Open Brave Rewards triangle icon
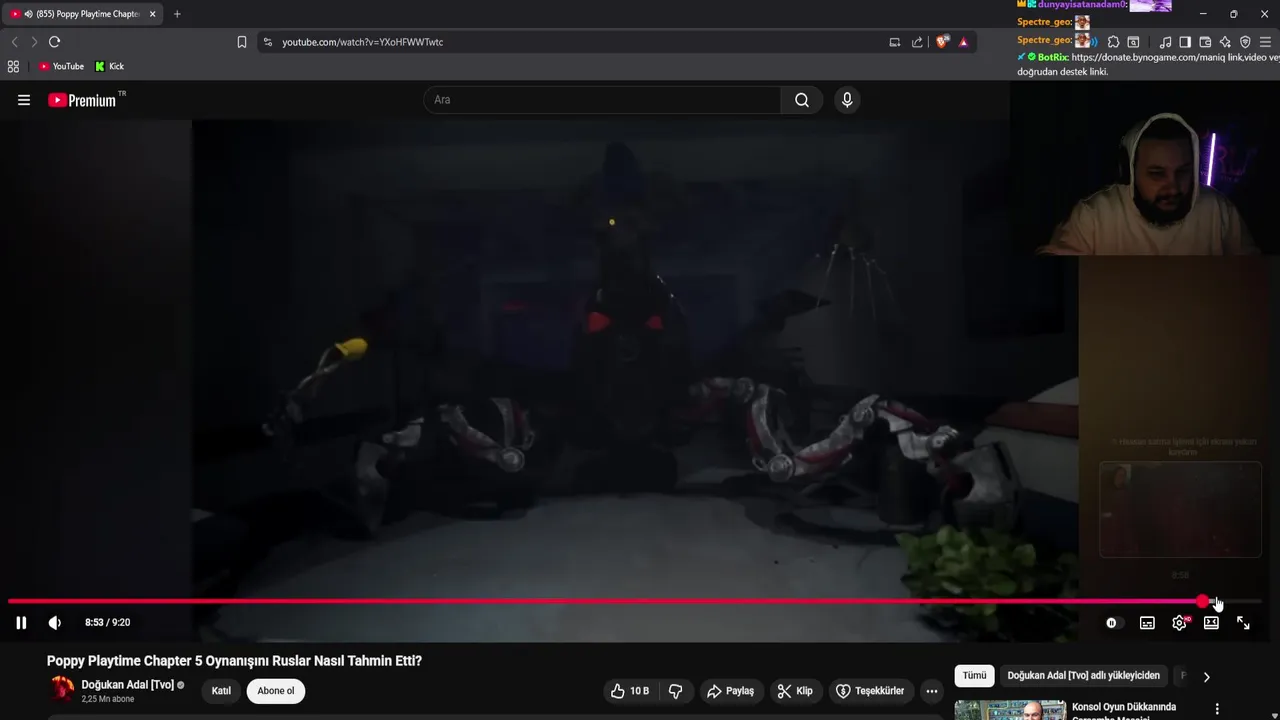 coord(963,42)
